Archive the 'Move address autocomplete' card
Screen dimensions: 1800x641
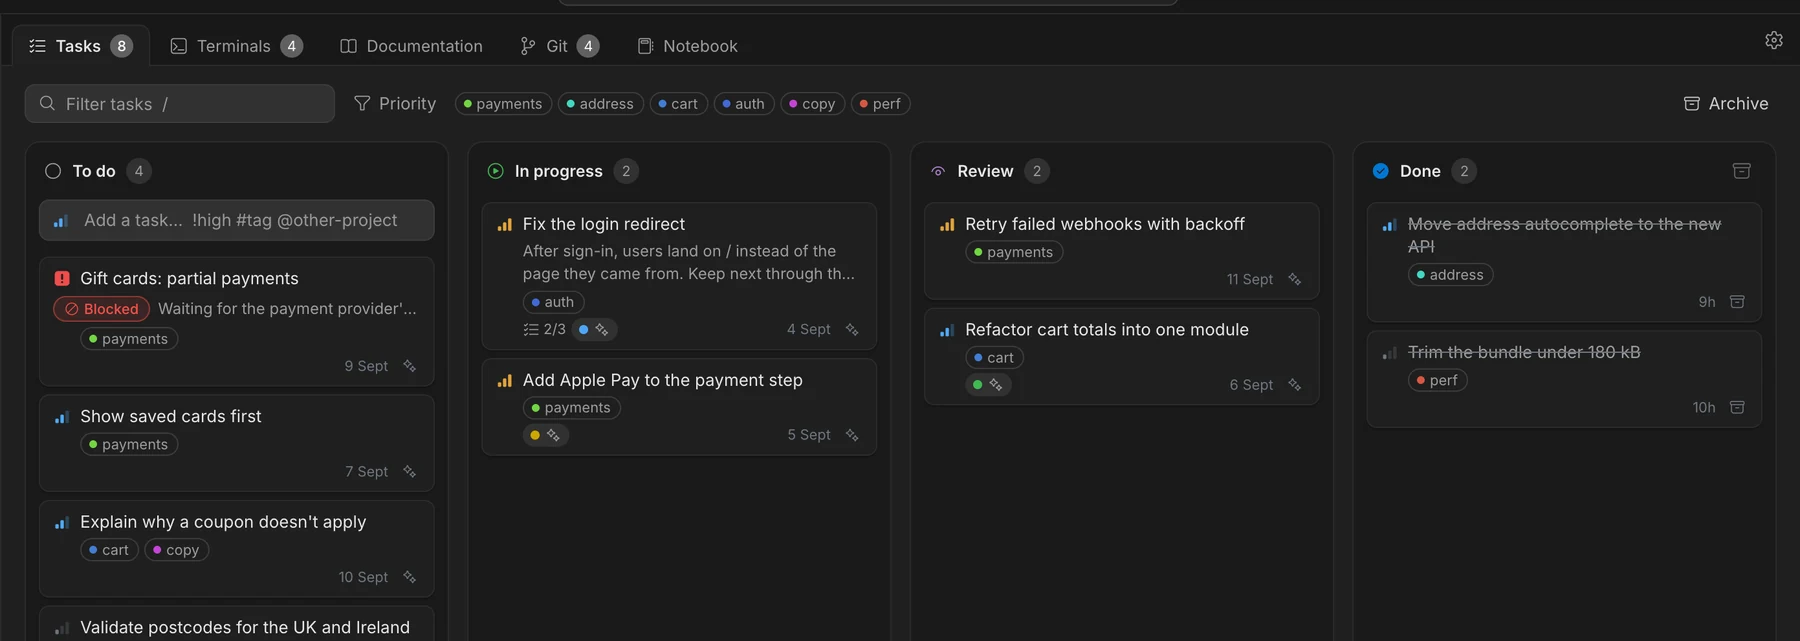point(1737,302)
